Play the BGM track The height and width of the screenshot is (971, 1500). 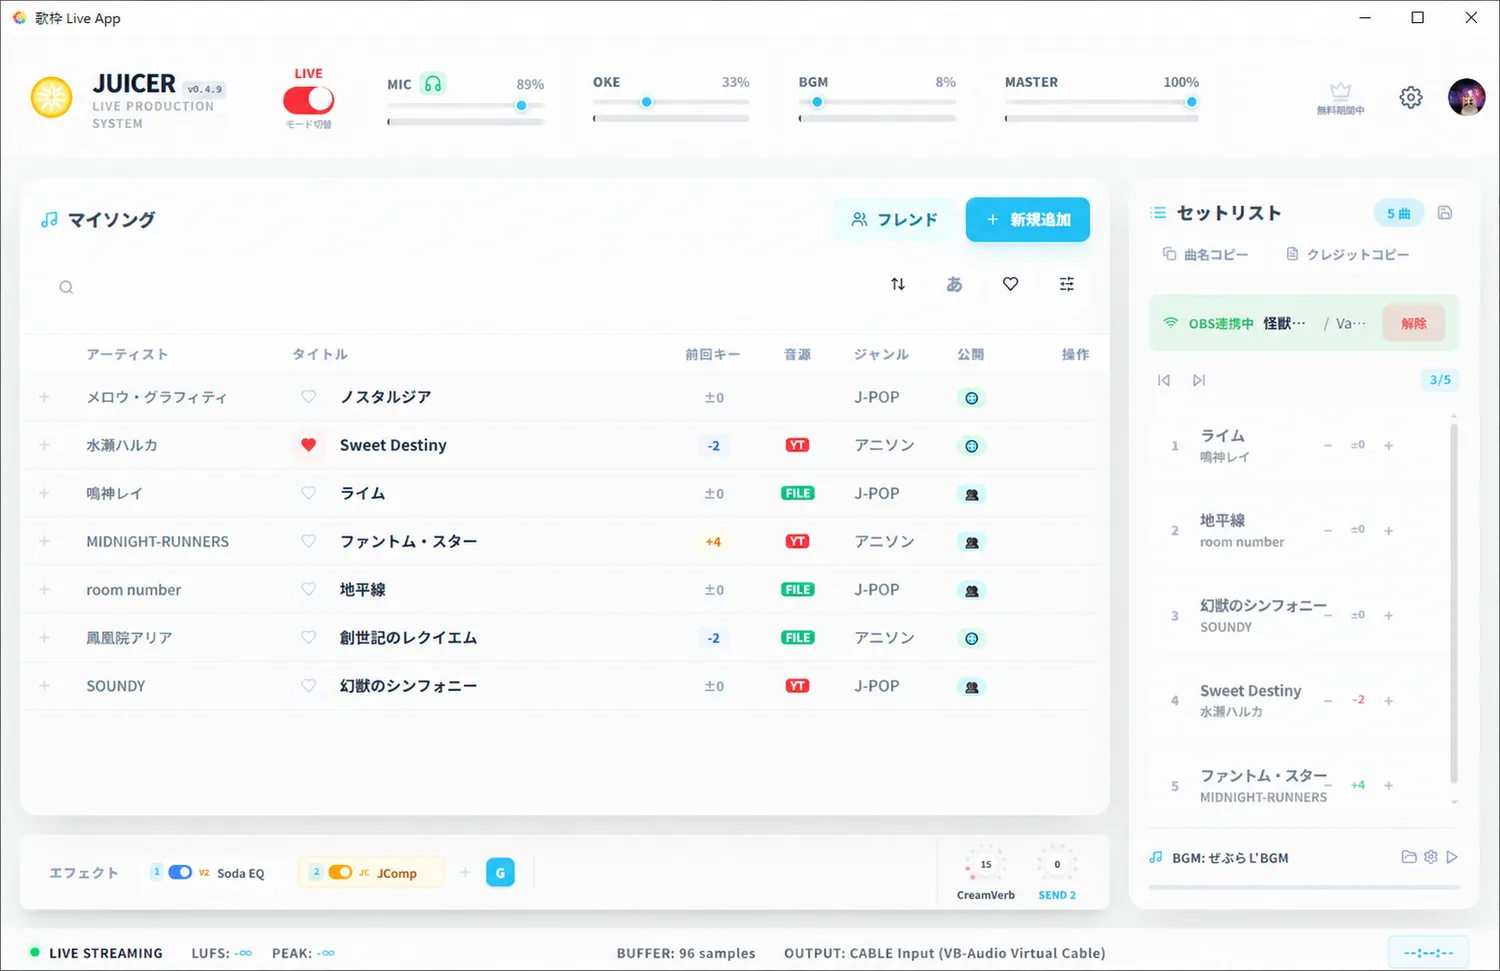pos(1452,857)
